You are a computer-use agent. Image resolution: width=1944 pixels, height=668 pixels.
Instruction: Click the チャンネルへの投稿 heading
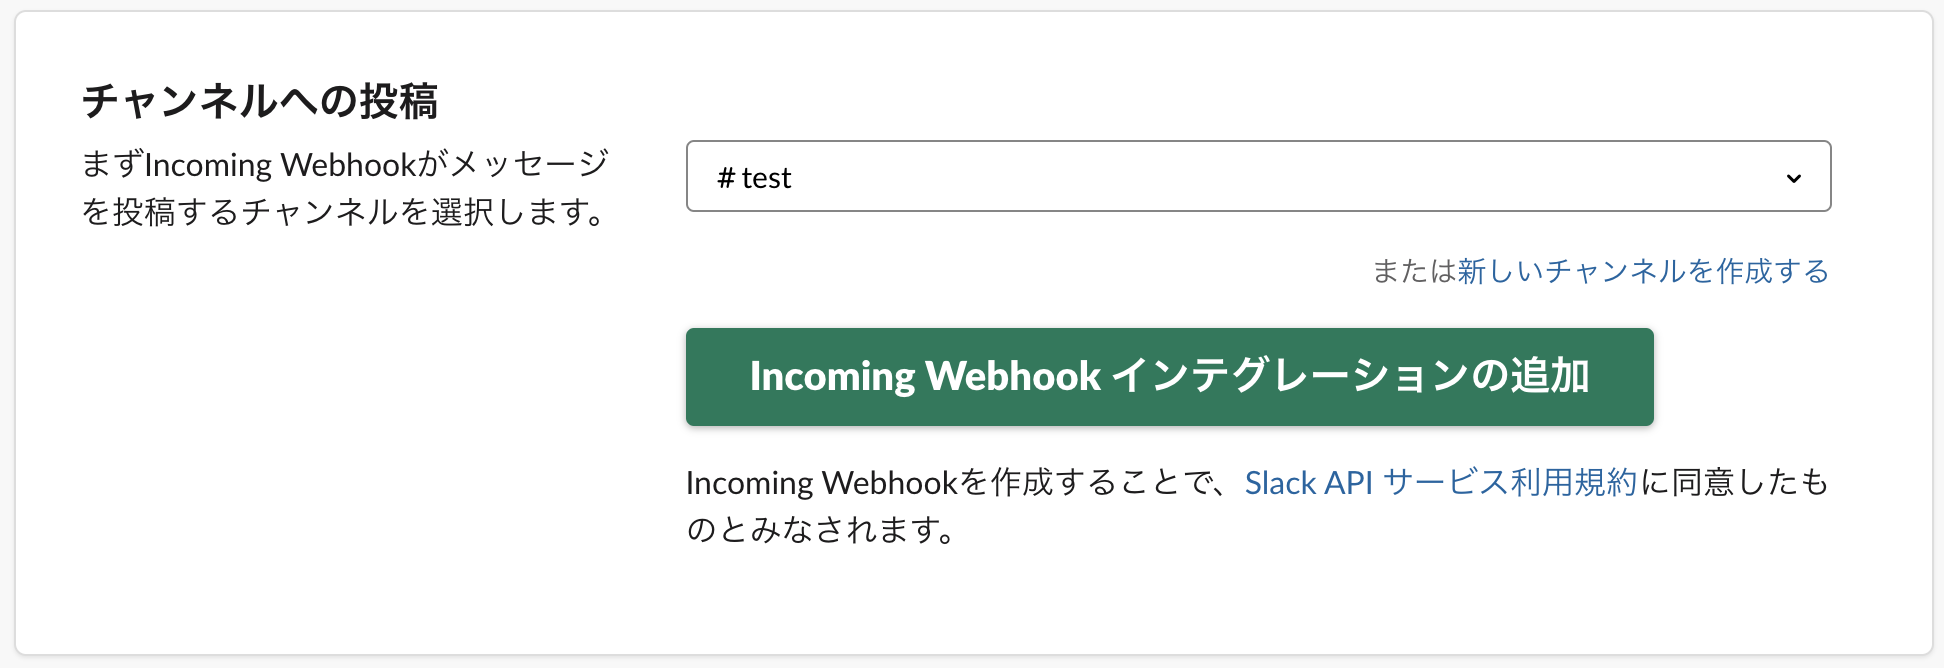pos(260,101)
